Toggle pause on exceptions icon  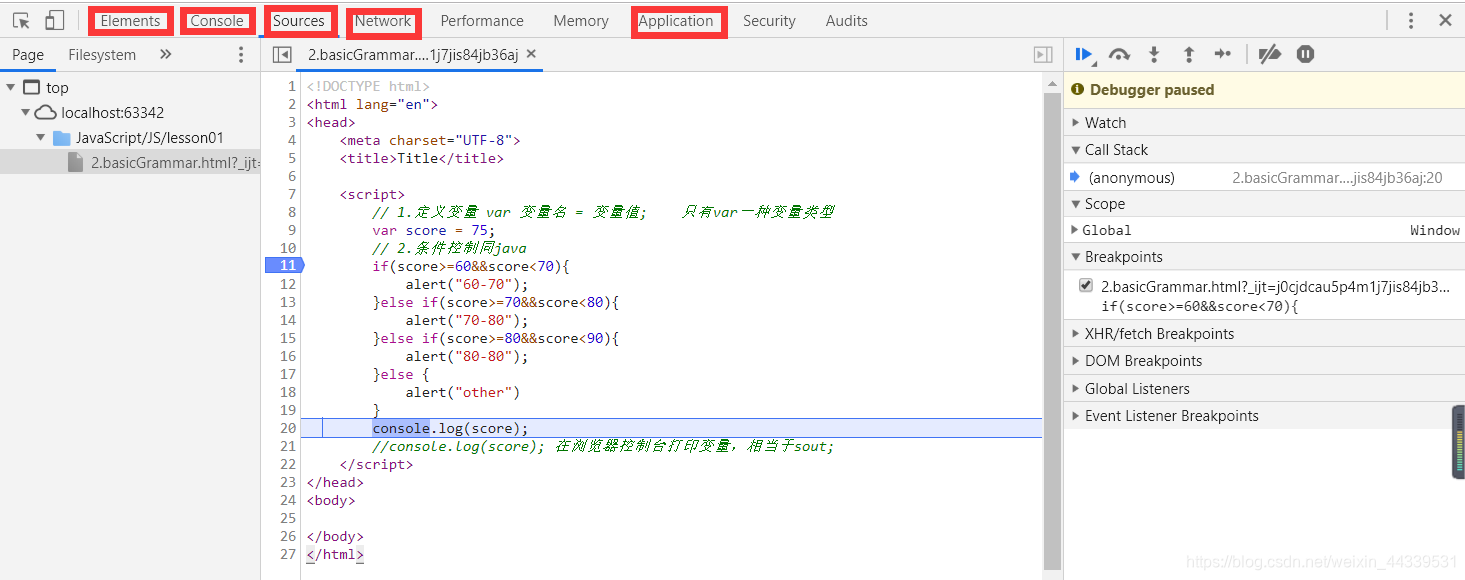point(1305,54)
